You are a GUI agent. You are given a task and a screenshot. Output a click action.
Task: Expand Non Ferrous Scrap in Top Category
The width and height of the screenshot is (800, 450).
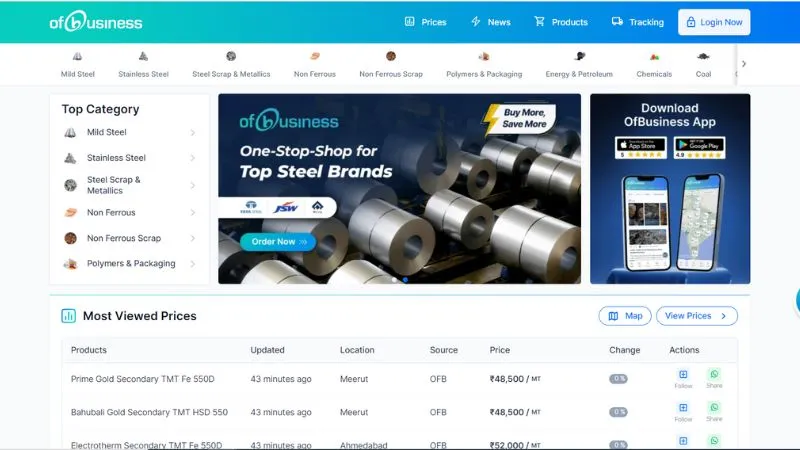point(193,238)
